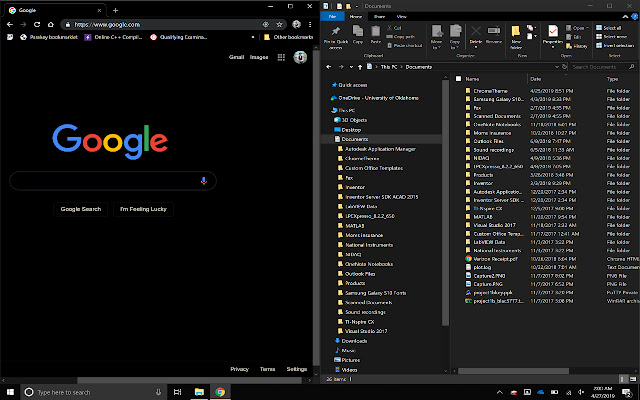Tick the select-all checkbox beside Name
The width and height of the screenshot is (640, 400).
click(x=458, y=78)
